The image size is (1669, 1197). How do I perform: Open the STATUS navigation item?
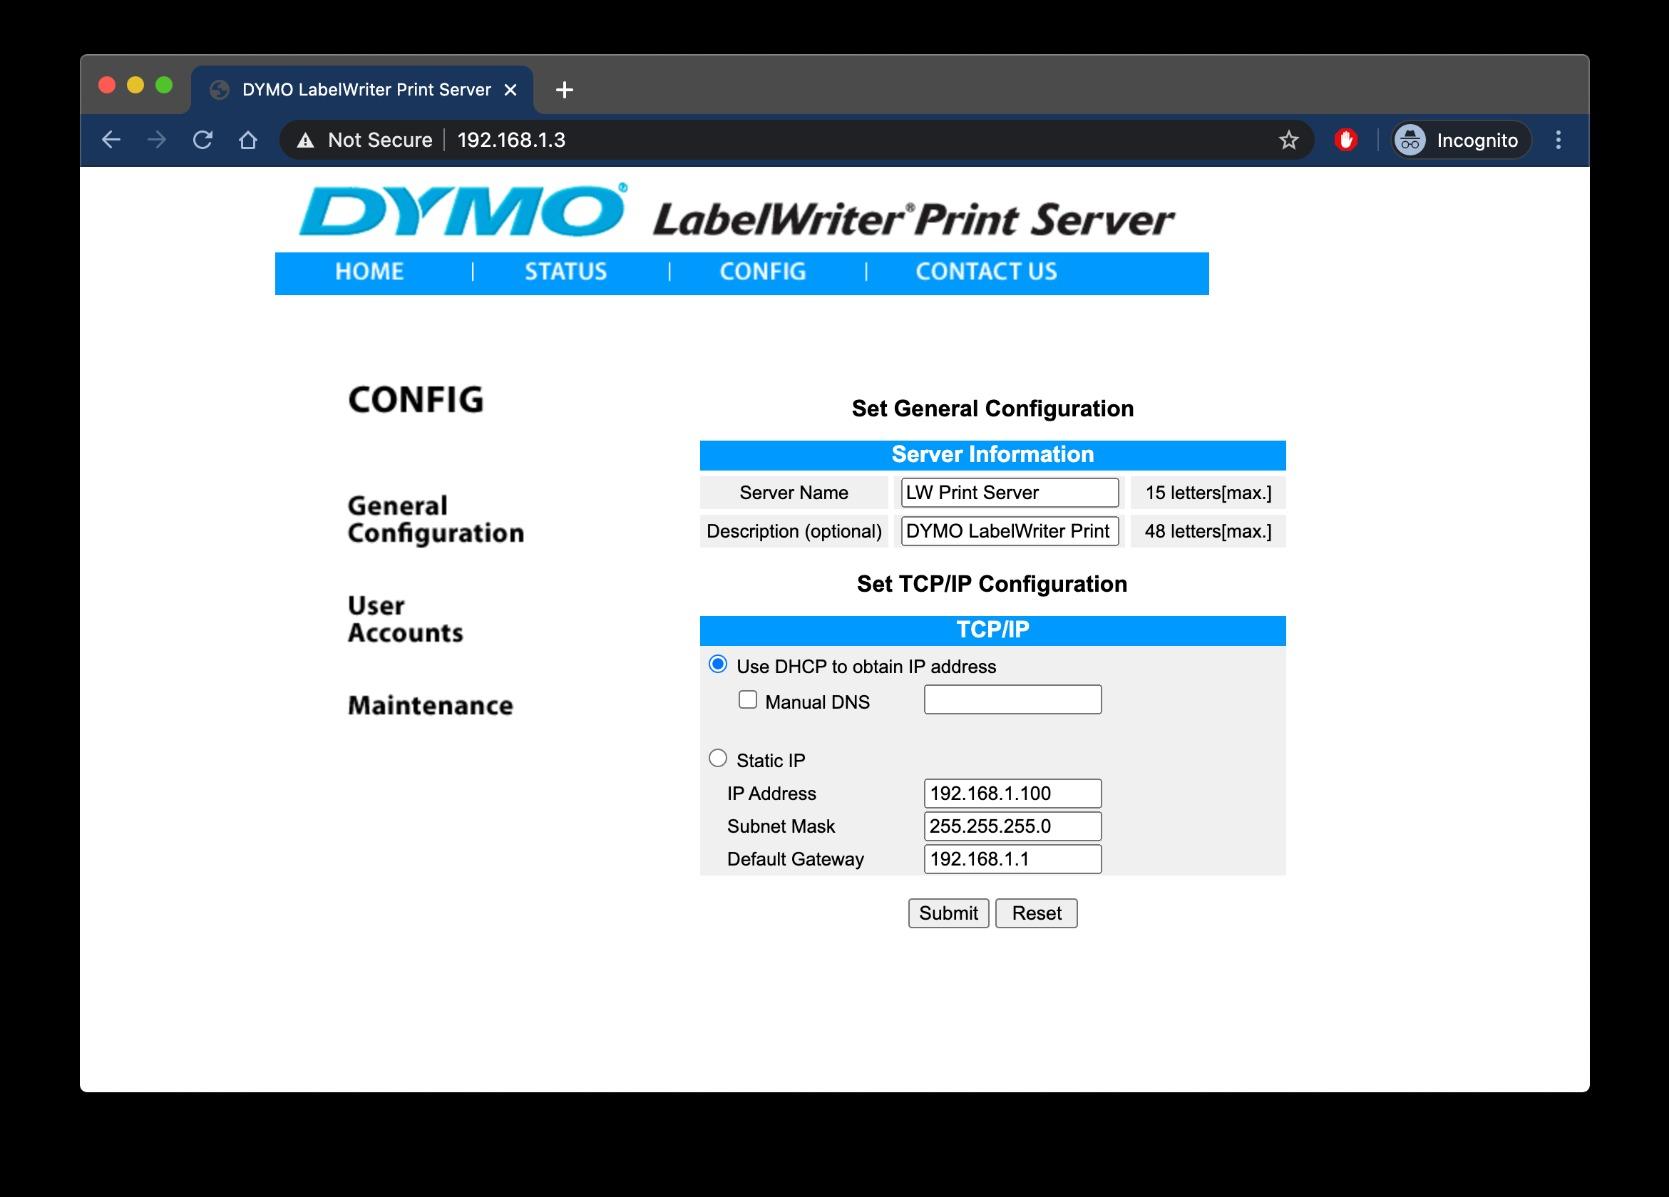tap(566, 272)
